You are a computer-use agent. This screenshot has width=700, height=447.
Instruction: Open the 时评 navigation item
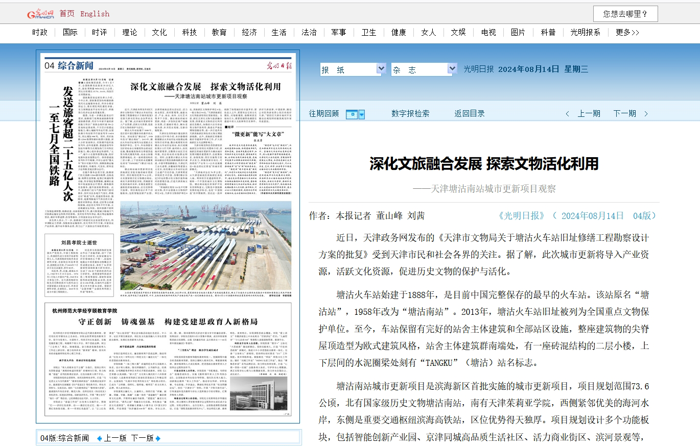(x=99, y=33)
